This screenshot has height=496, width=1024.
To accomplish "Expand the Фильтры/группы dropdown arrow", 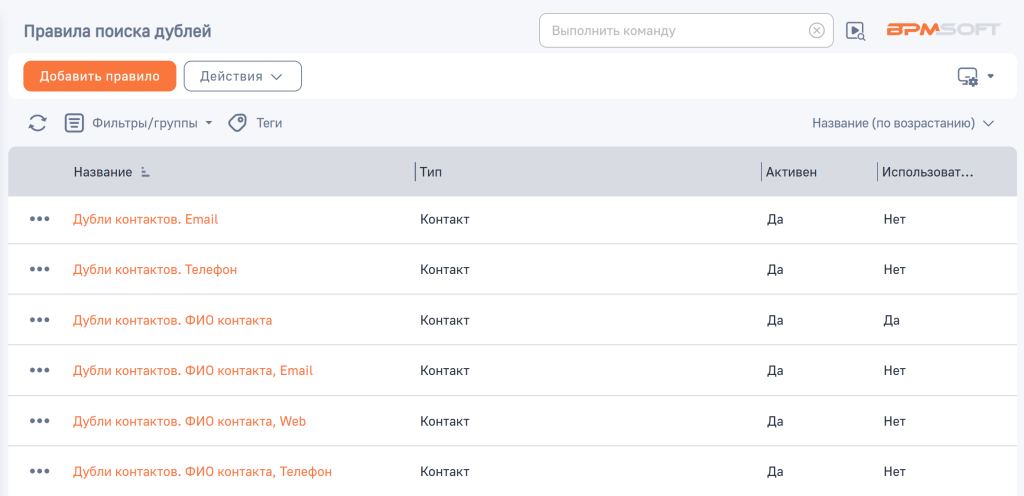I will tap(209, 124).
